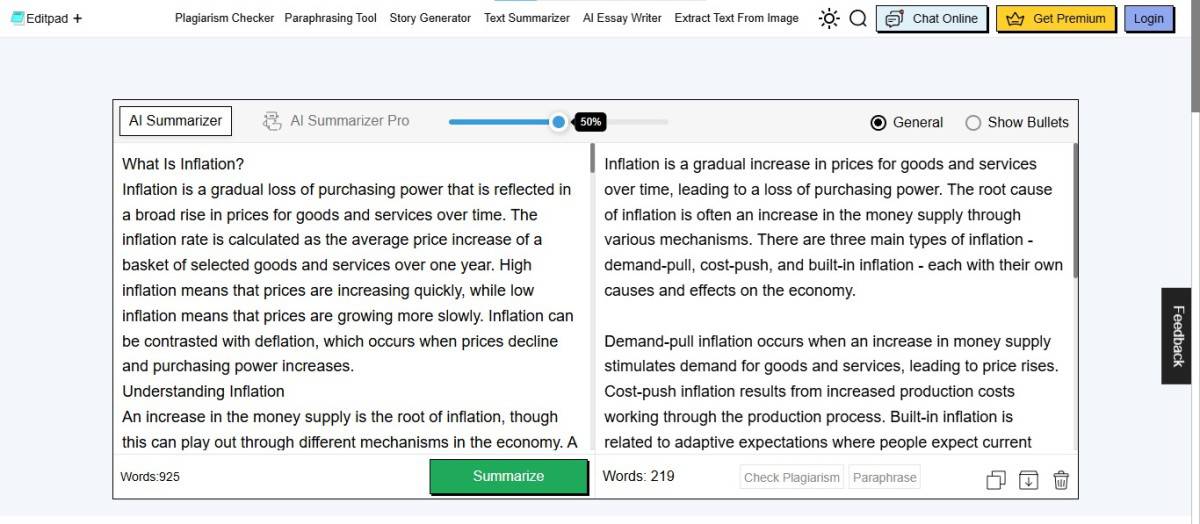Delete output with the trash icon
1200x524 pixels.
coord(1061,480)
